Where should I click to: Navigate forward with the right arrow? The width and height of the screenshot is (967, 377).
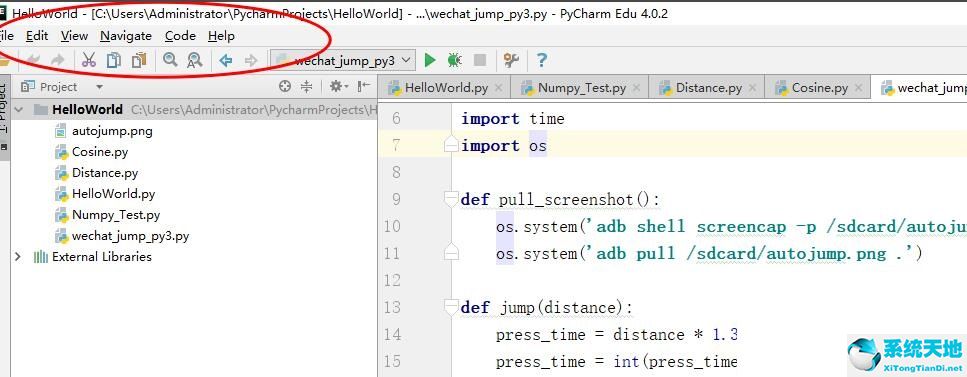point(250,60)
